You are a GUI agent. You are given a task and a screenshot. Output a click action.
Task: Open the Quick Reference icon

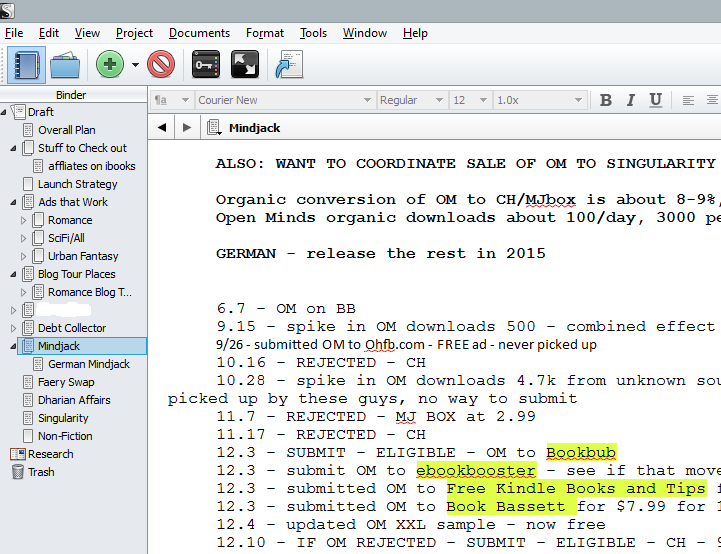coord(290,65)
